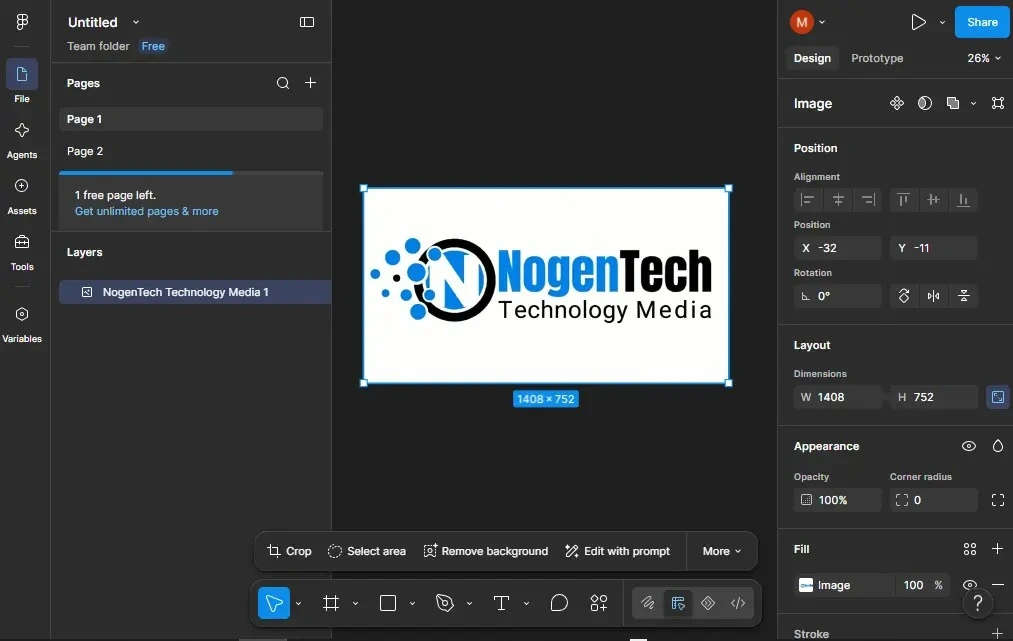This screenshot has height=641, width=1013.
Task: Flip the image vertically
Action: 963,296
